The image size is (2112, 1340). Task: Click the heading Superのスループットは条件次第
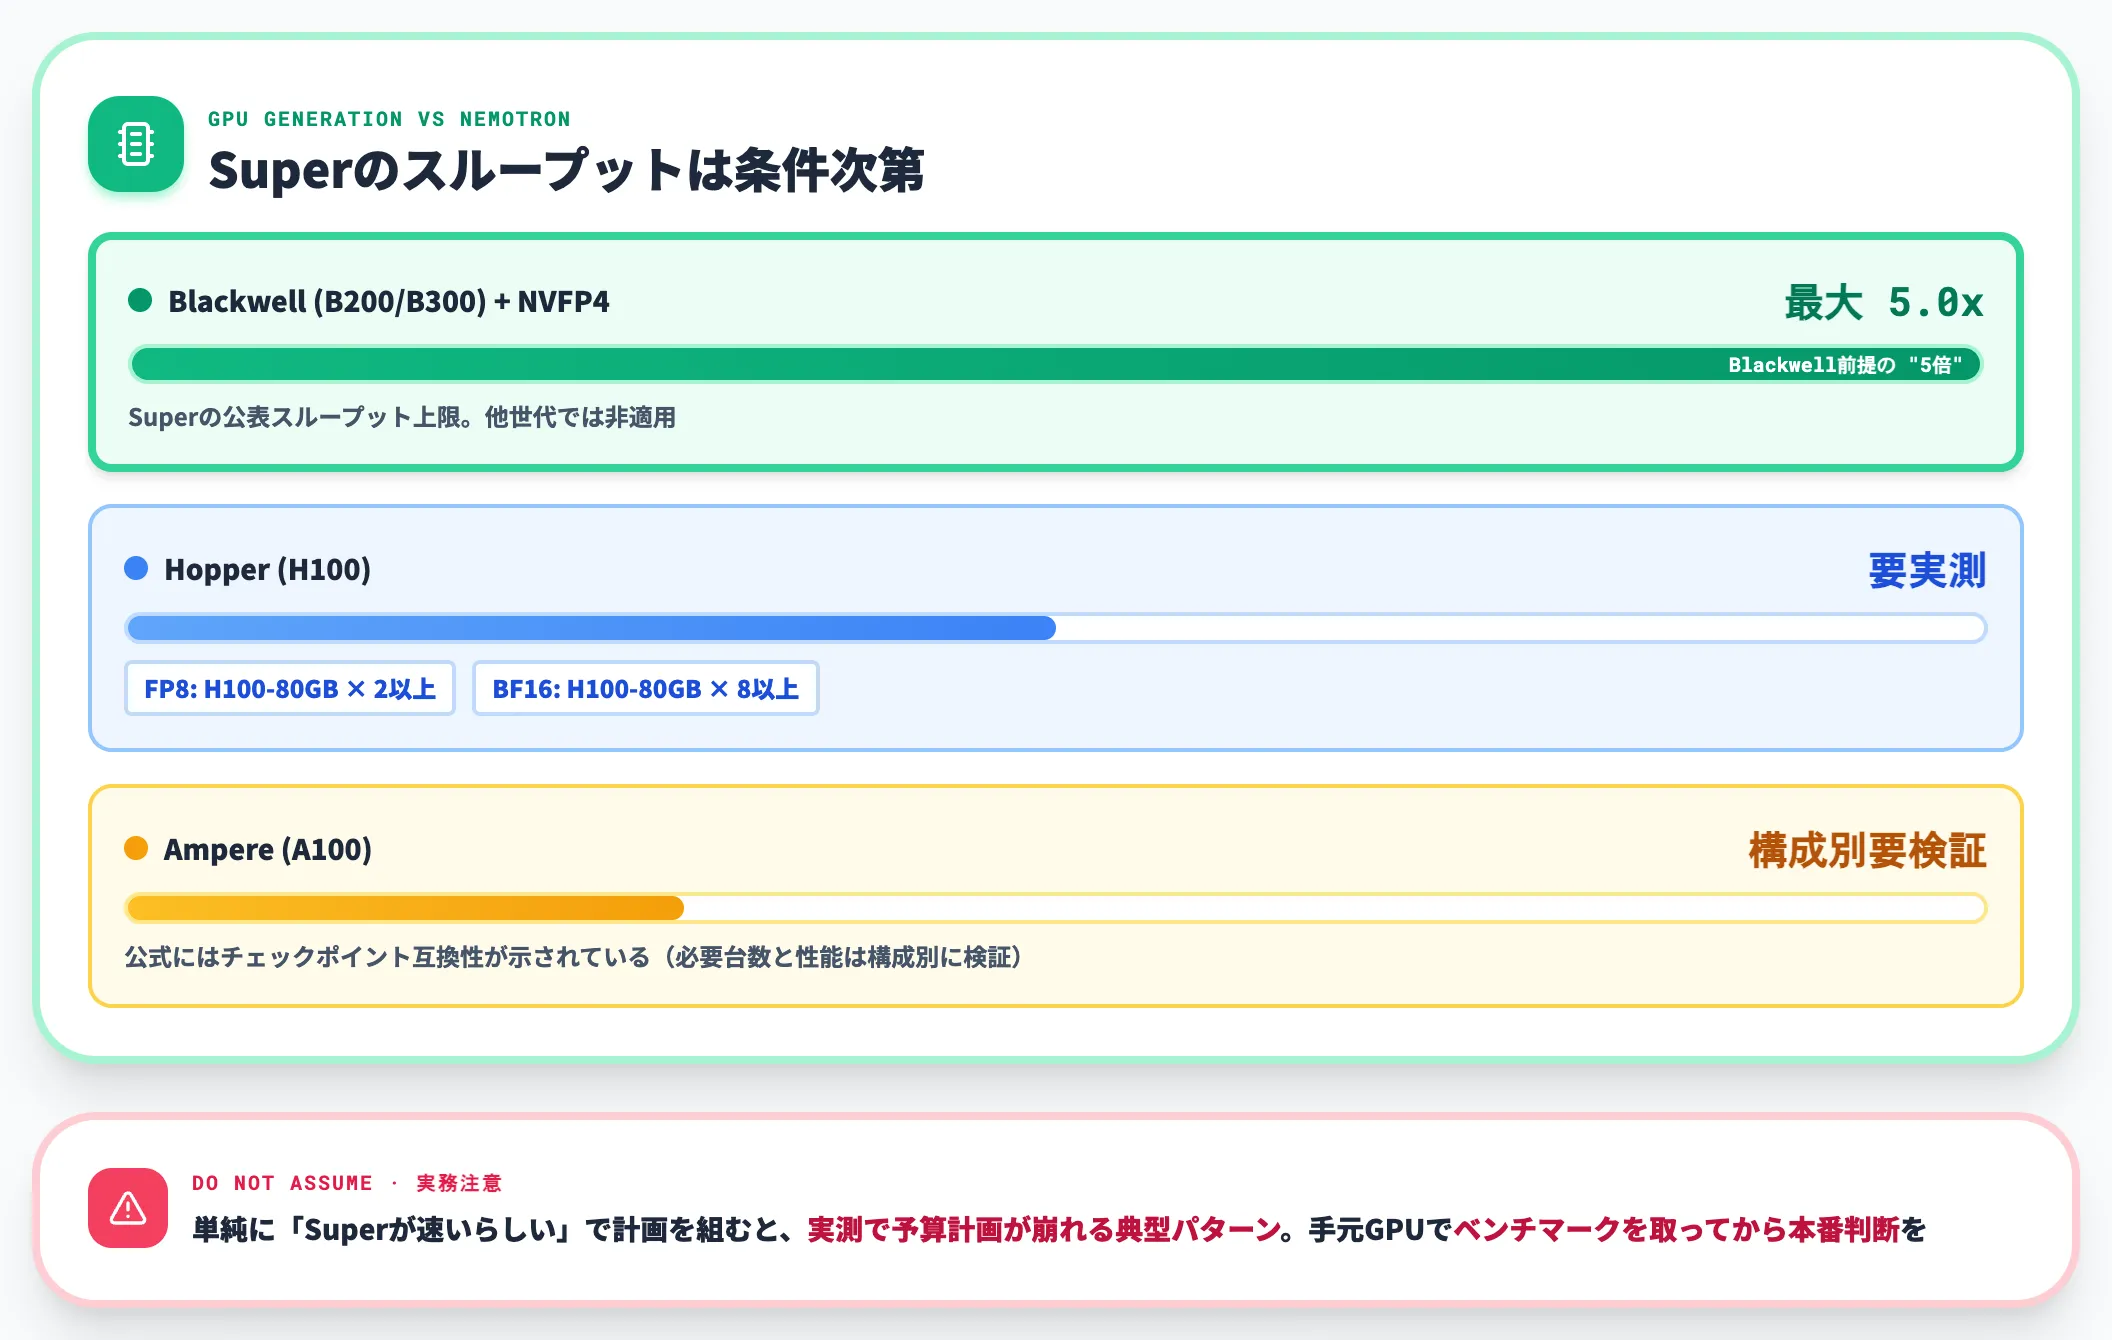[566, 170]
